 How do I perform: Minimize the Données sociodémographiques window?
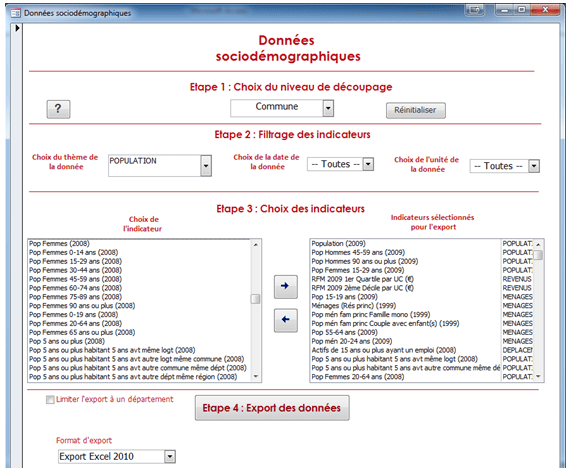pyautogui.click(x=505, y=10)
